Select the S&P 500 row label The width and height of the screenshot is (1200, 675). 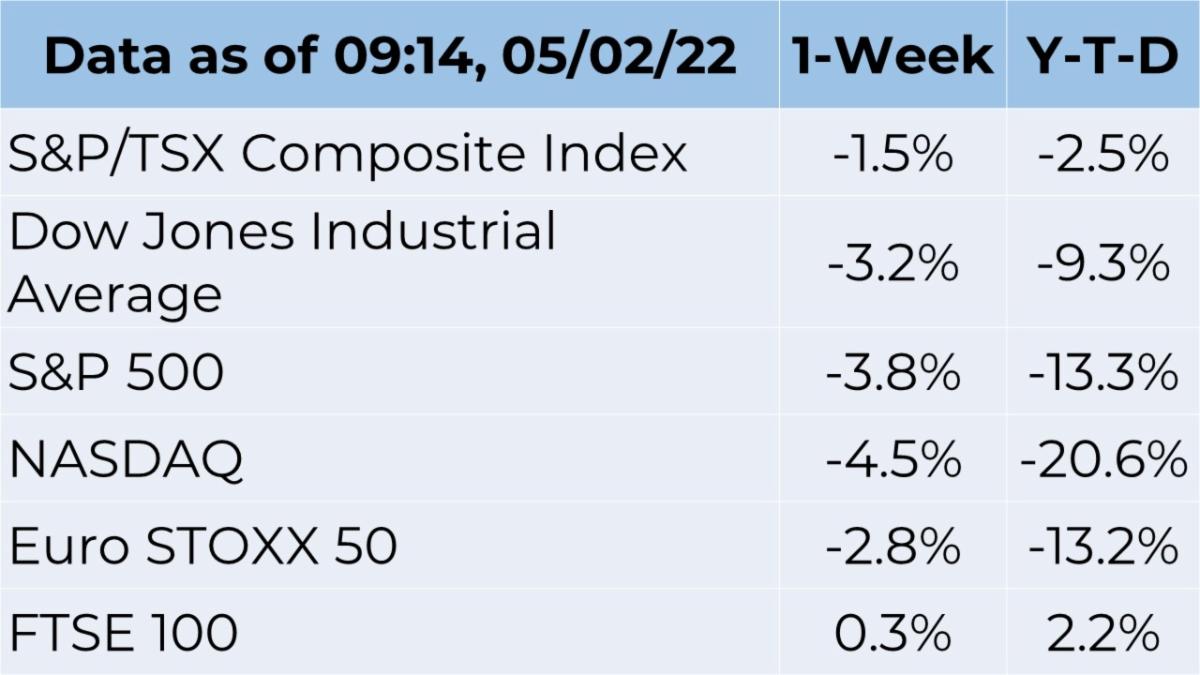(x=116, y=373)
